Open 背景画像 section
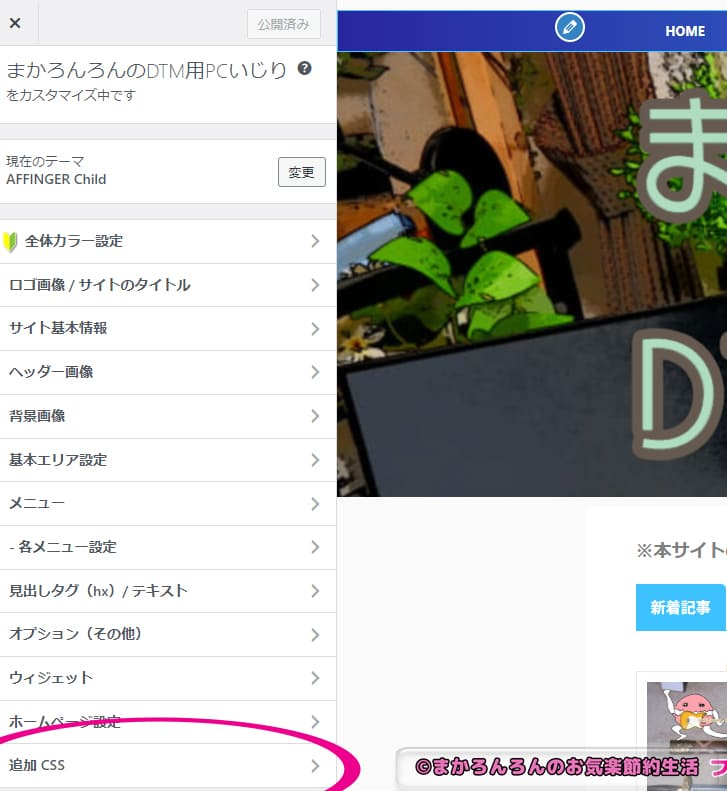This screenshot has width=727, height=791. coord(168,416)
